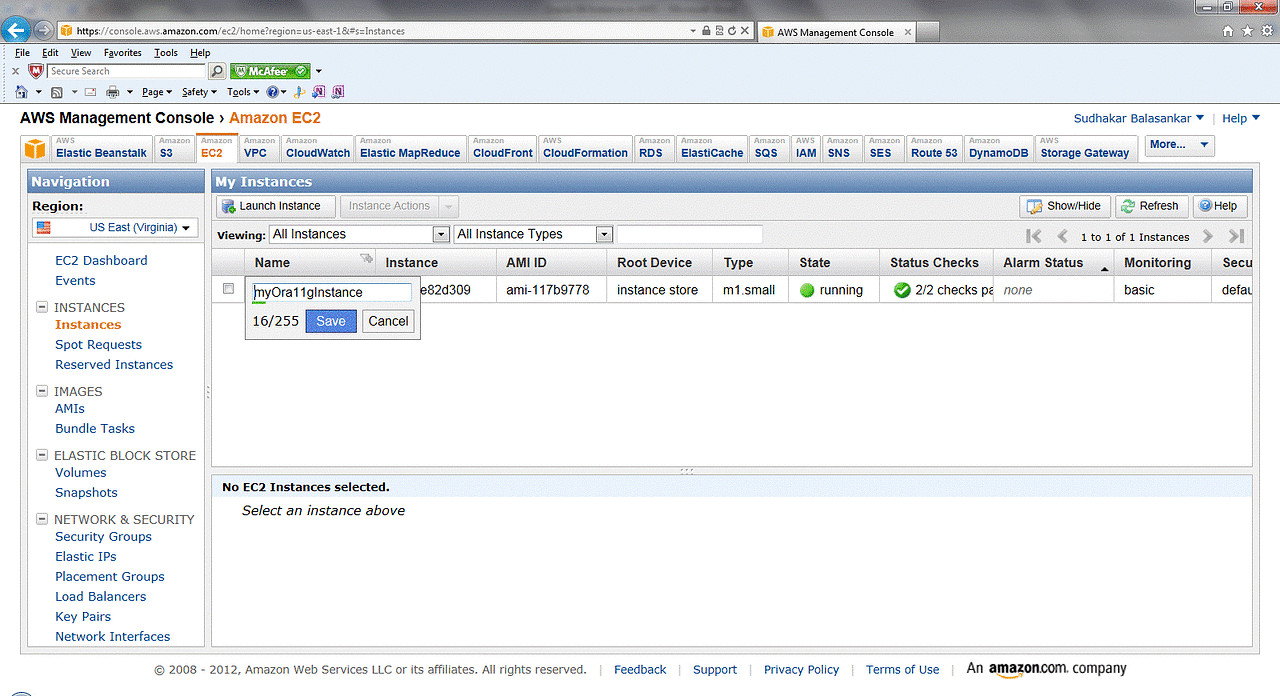Close the AWS Management Console browser tab
Viewport: 1280px width, 696px height.
click(x=907, y=31)
